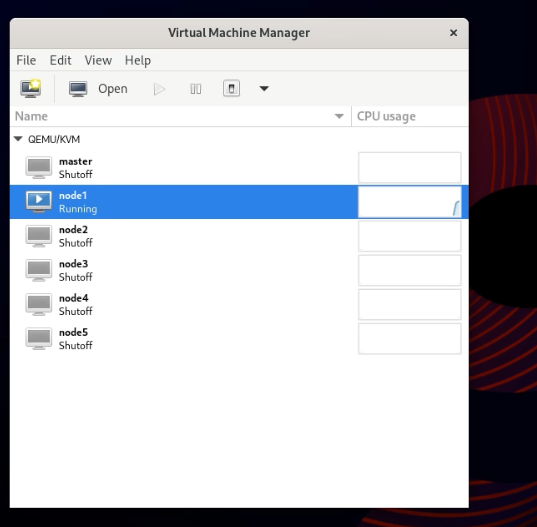Click the Open console monitor icon

(x=78, y=89)
